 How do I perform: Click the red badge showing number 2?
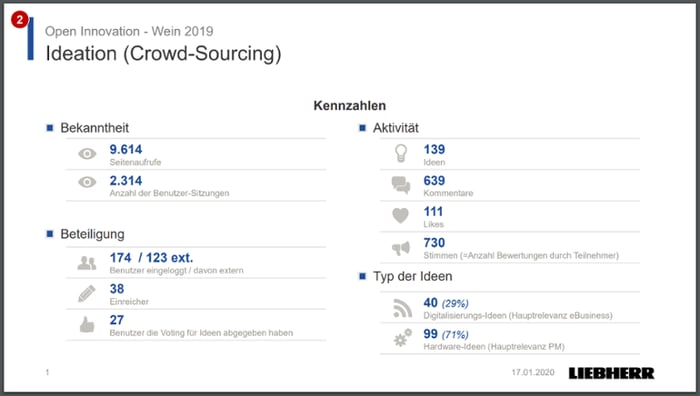(20, 20)
